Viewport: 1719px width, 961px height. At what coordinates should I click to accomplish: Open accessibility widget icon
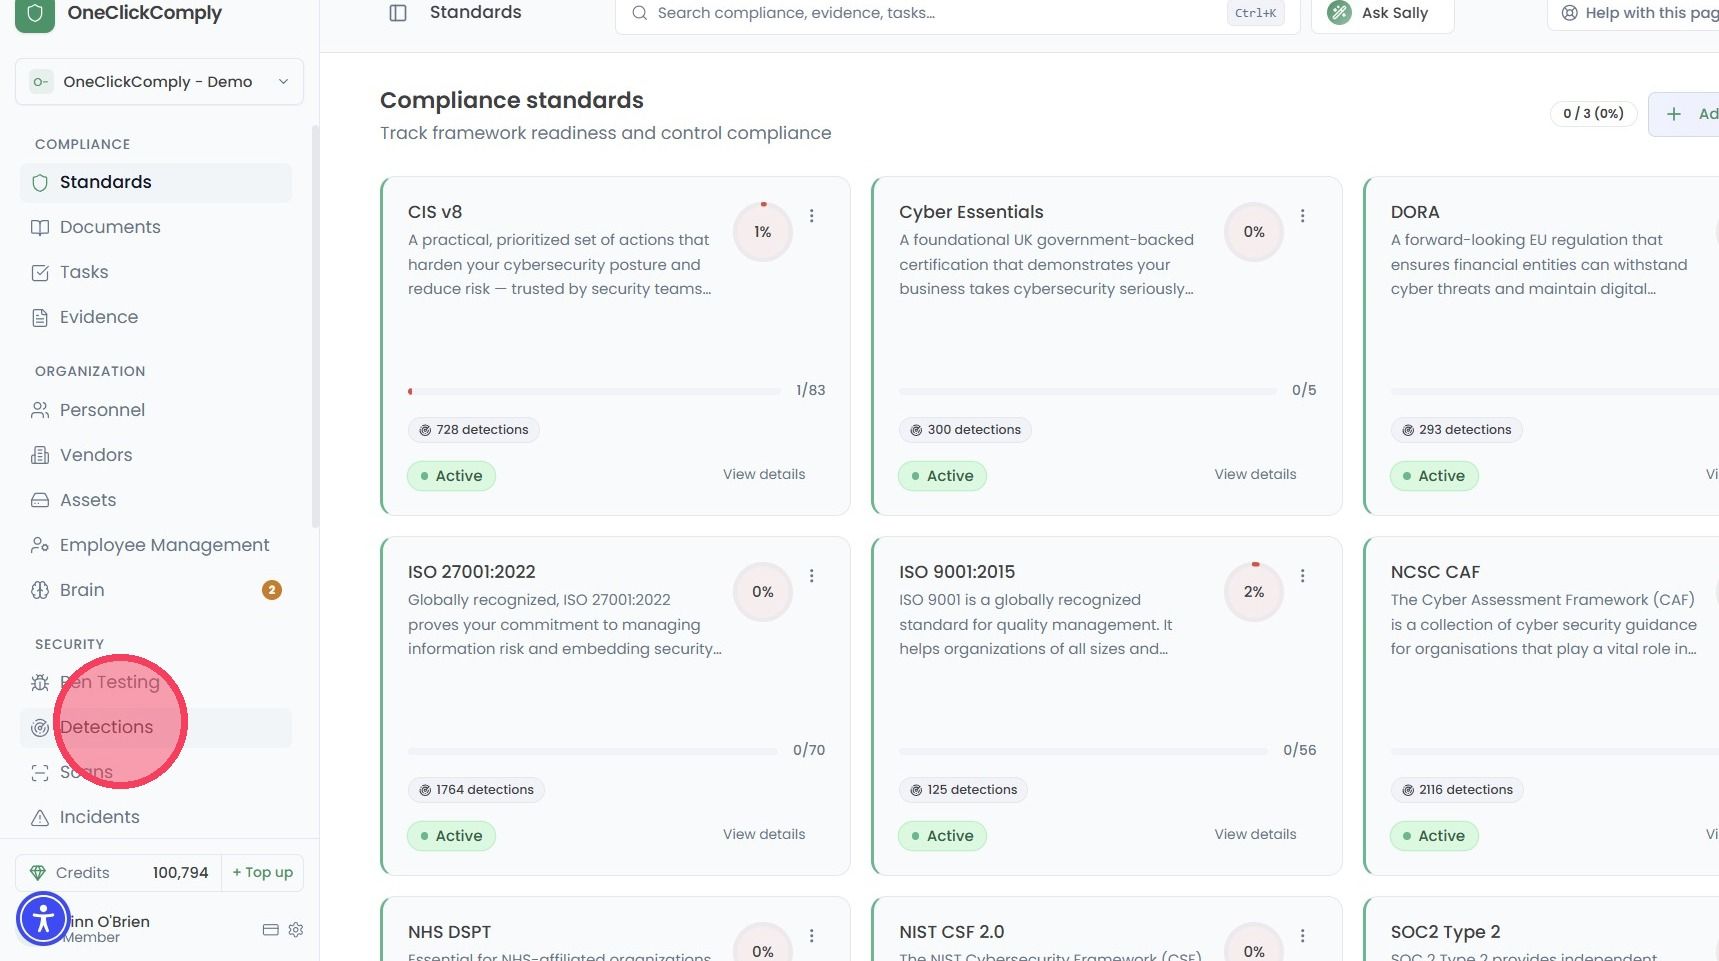point(43,918)
